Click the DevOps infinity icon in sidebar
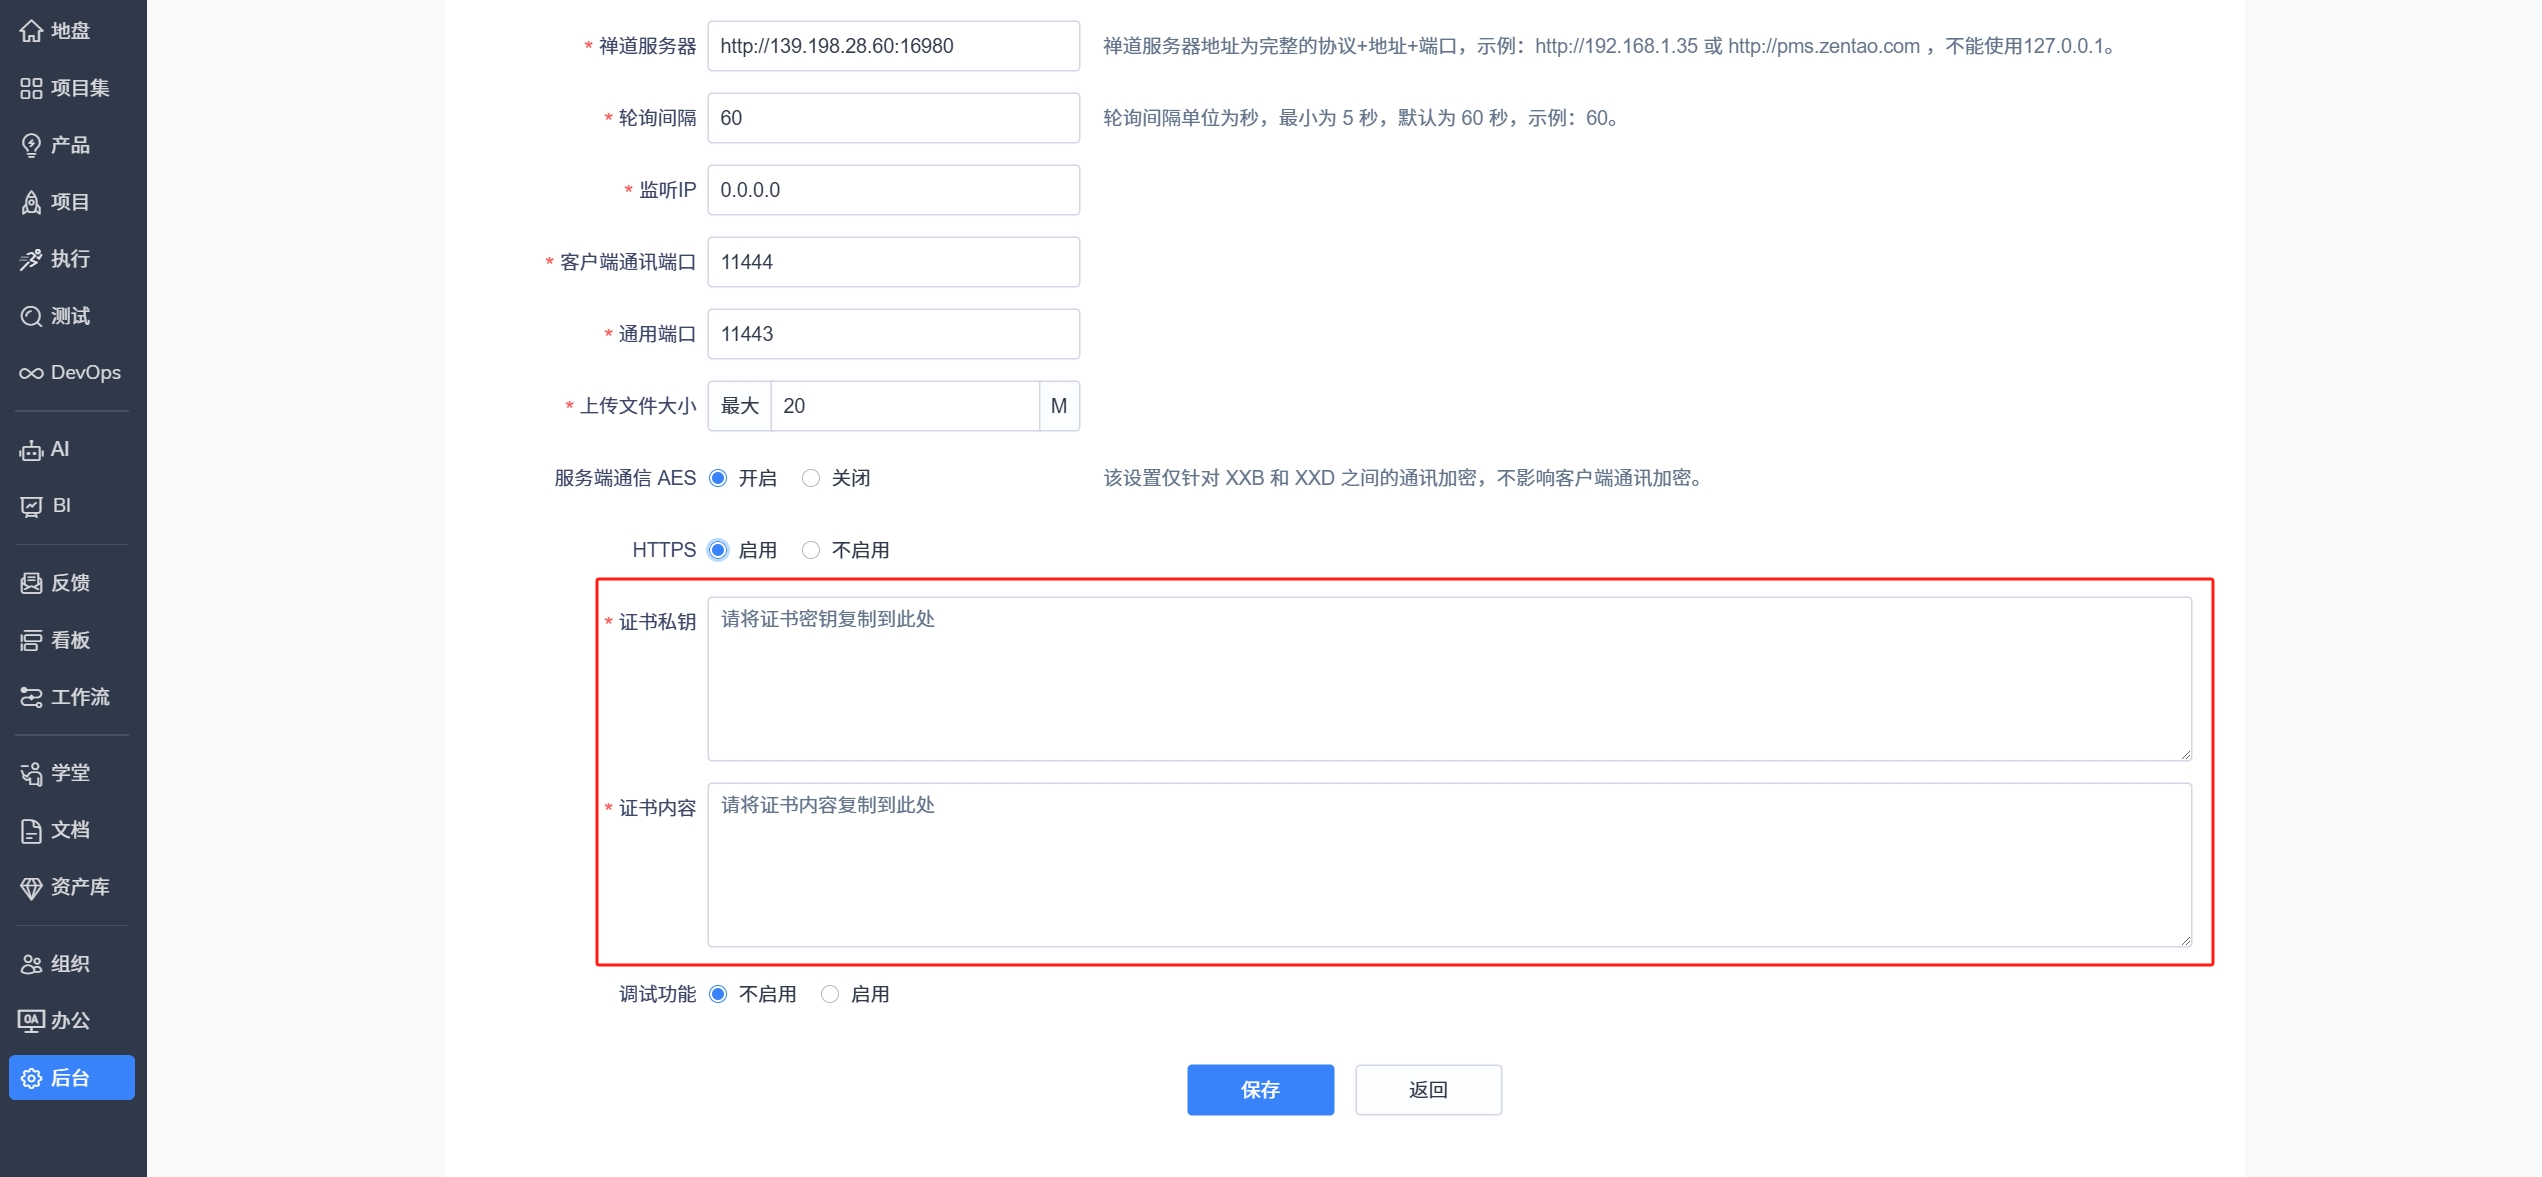 tap(31, 373)
